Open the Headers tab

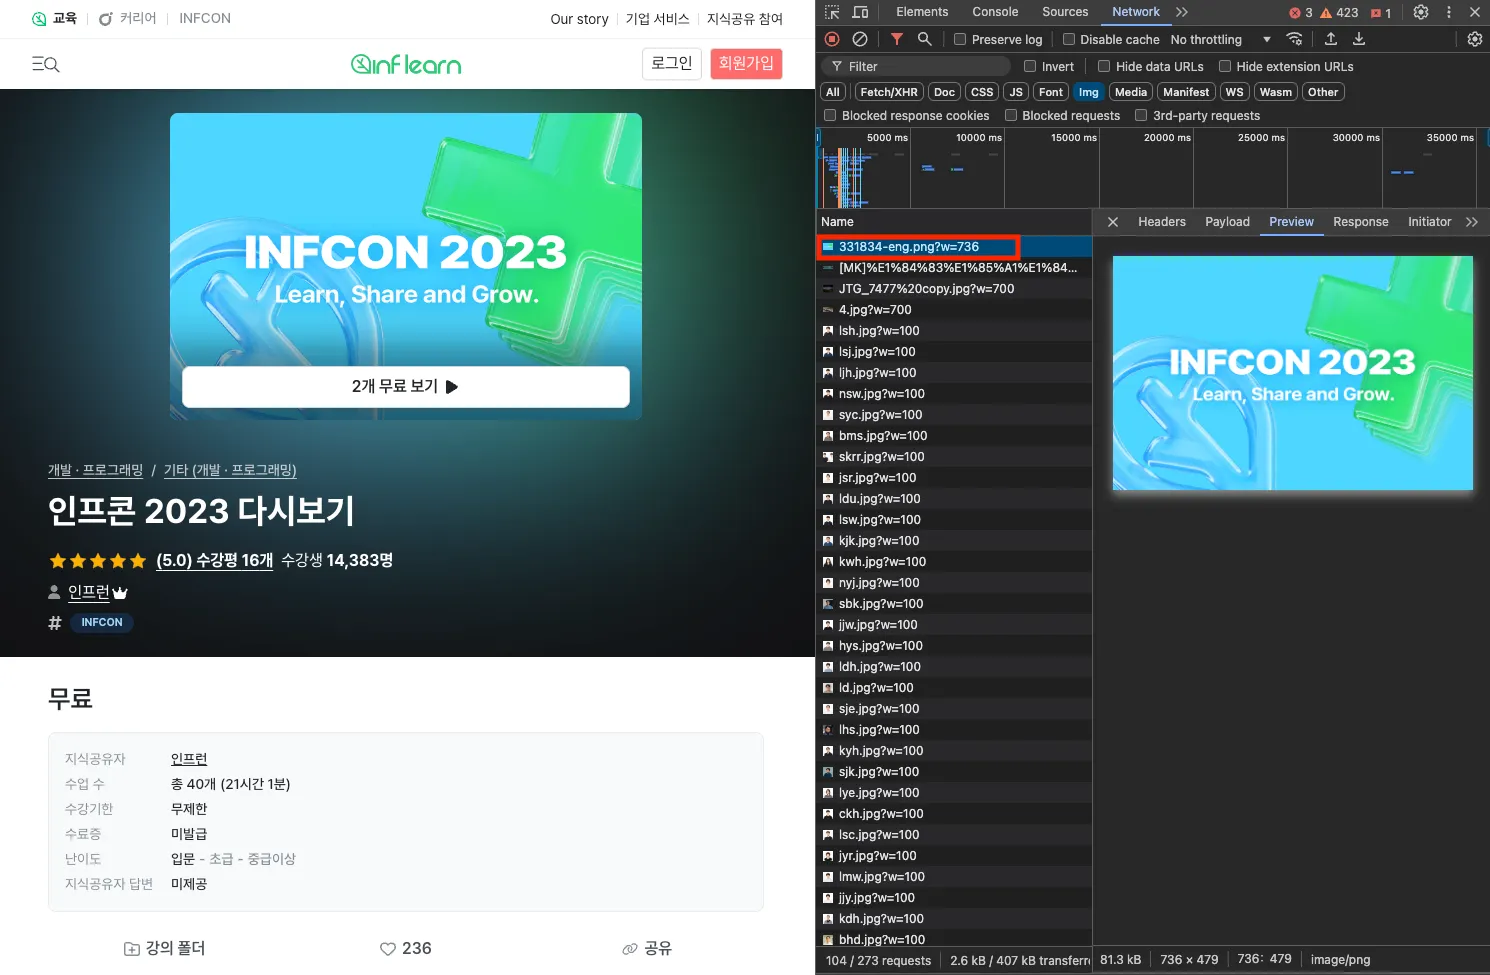tap(1162, 222)
